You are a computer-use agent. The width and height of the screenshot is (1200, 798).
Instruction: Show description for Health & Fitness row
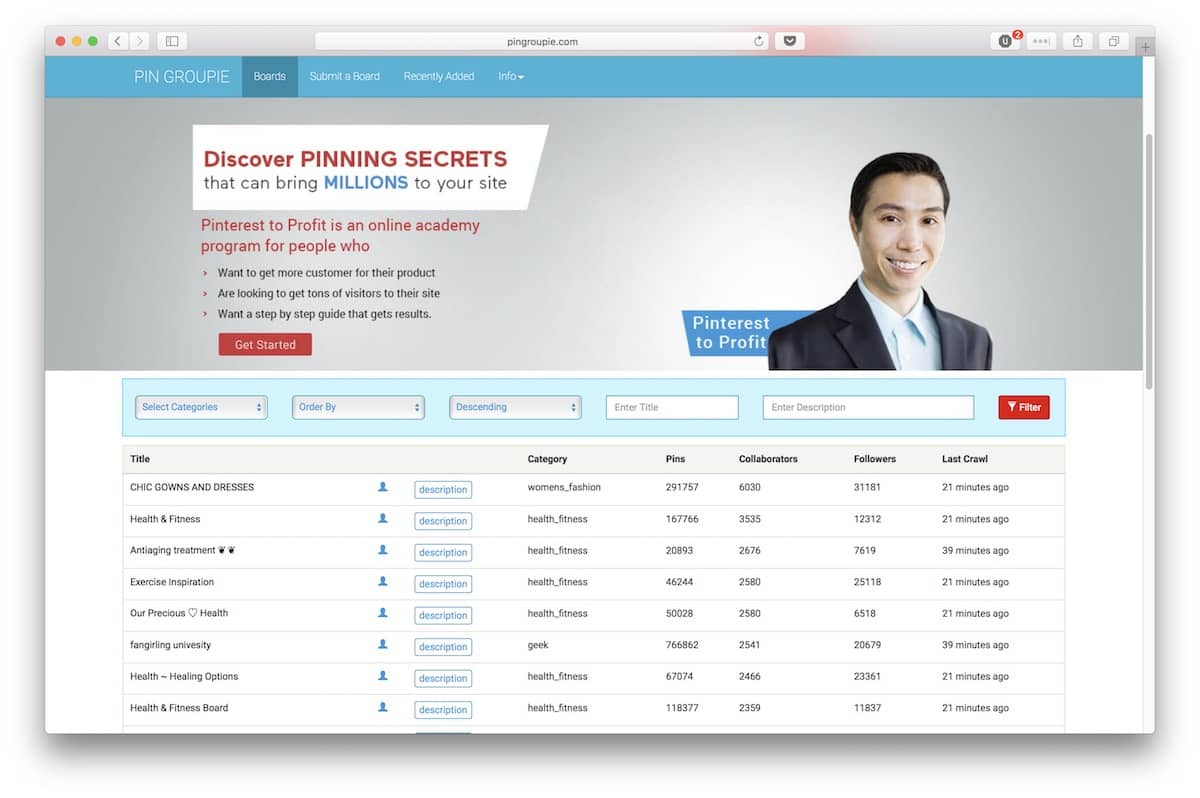point(443,521)
